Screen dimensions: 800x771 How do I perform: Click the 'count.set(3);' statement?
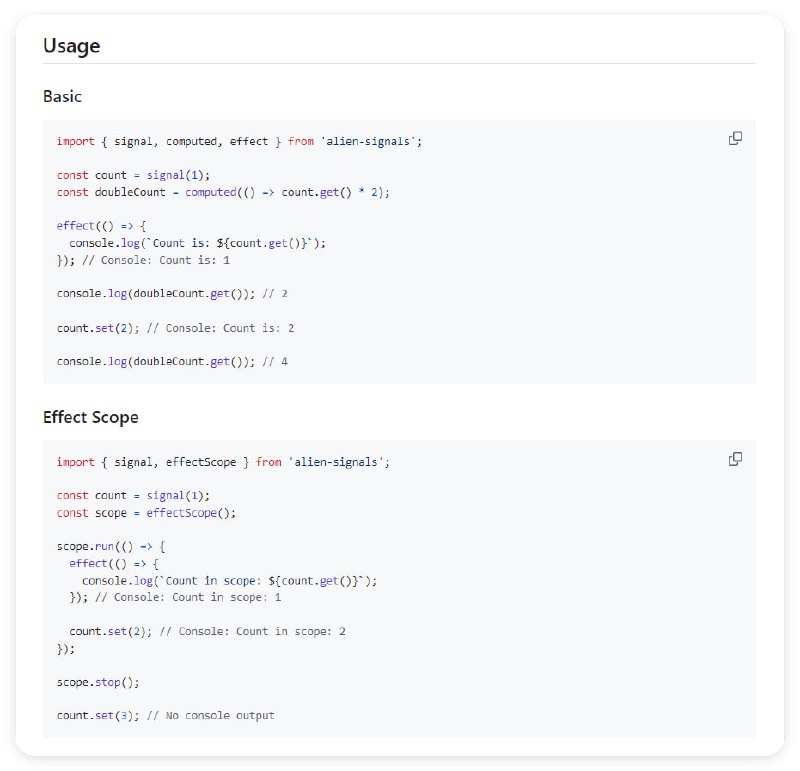point(96,716)
